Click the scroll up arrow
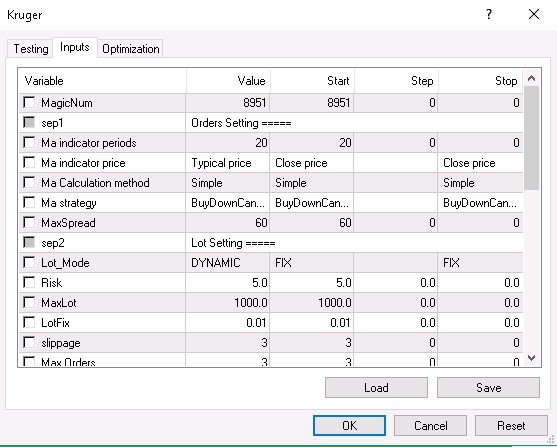 531,78
